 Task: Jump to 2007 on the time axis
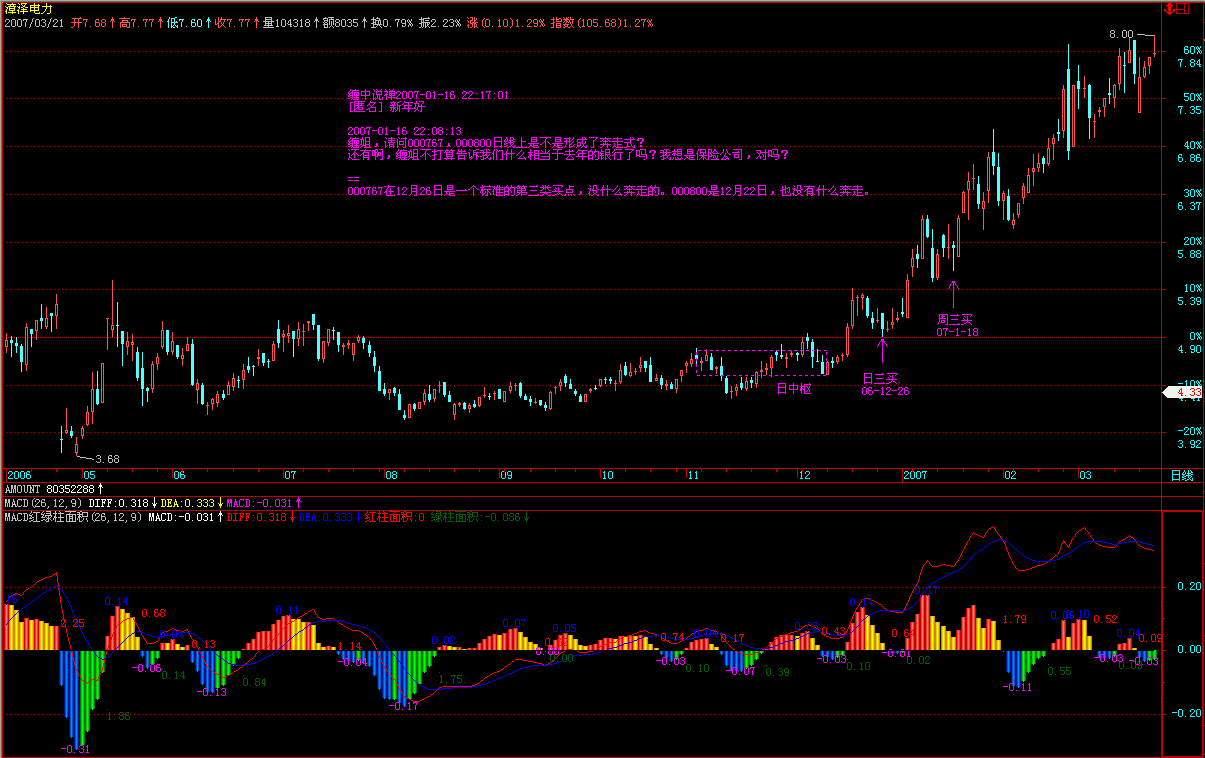click(x=916, y=475)
